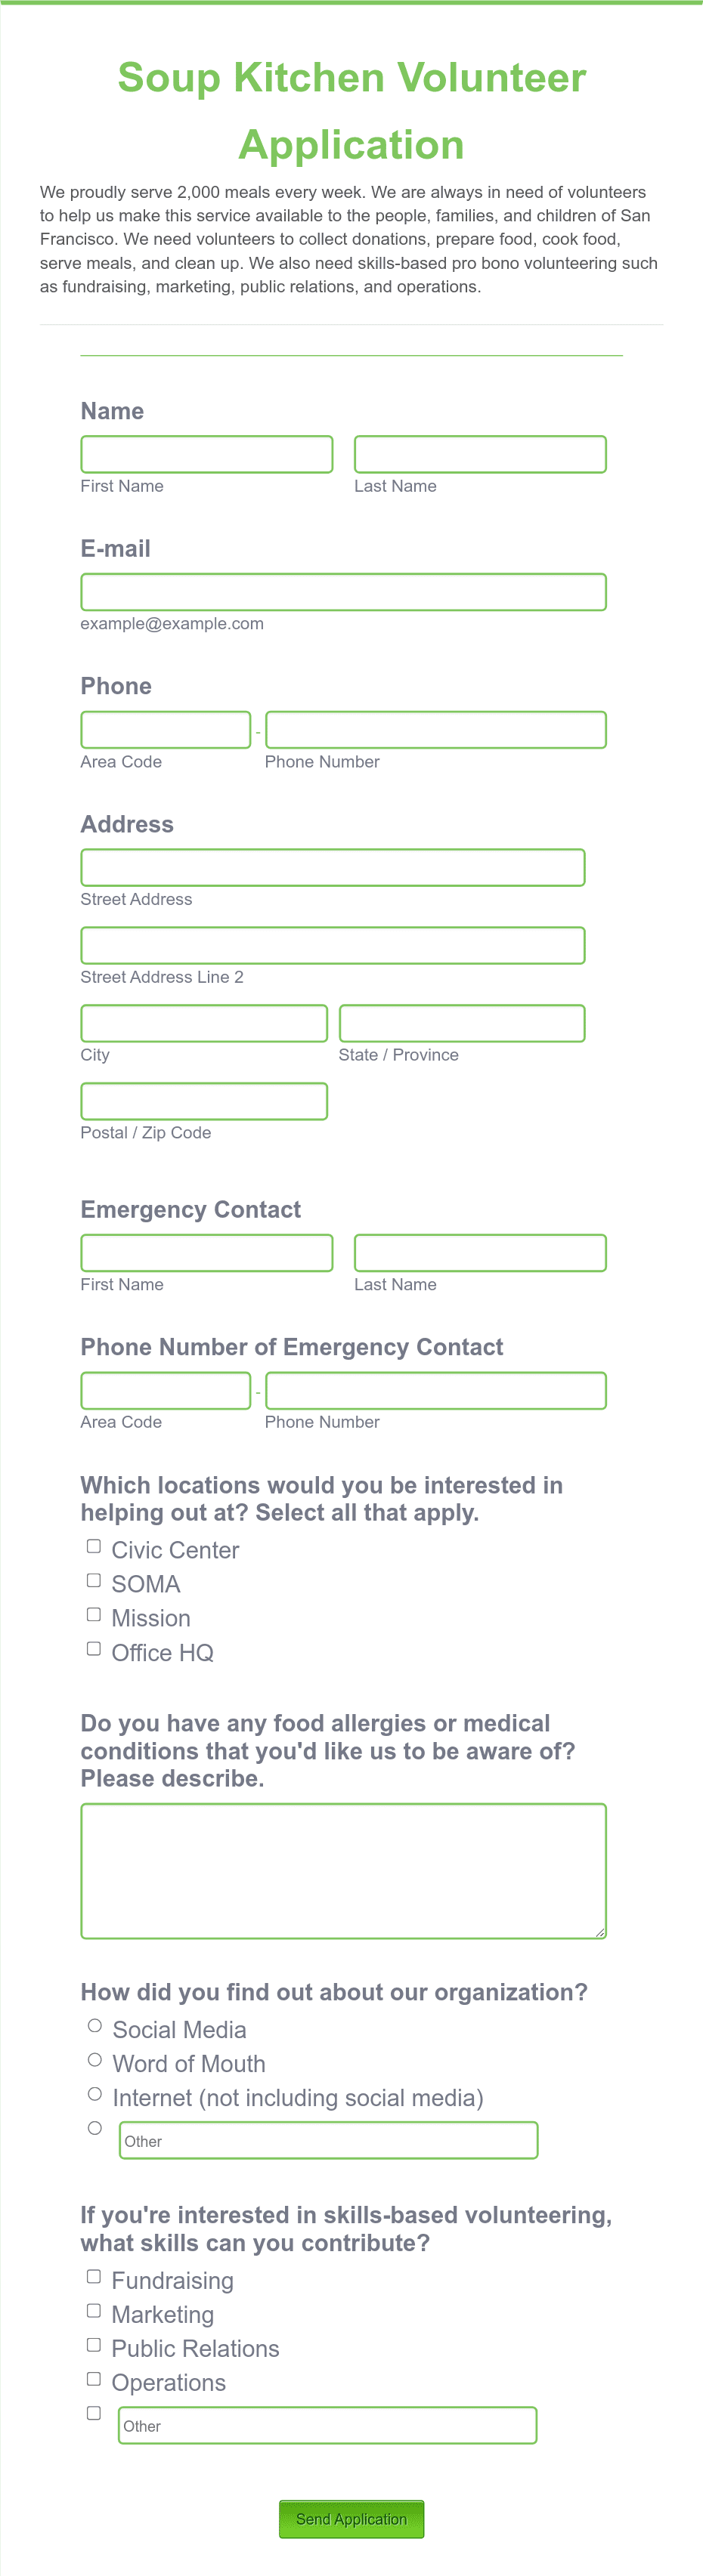This screenshot has width=703, height=2576.
Task: Click the First Name field under Name
Action: tap(206, 453)
